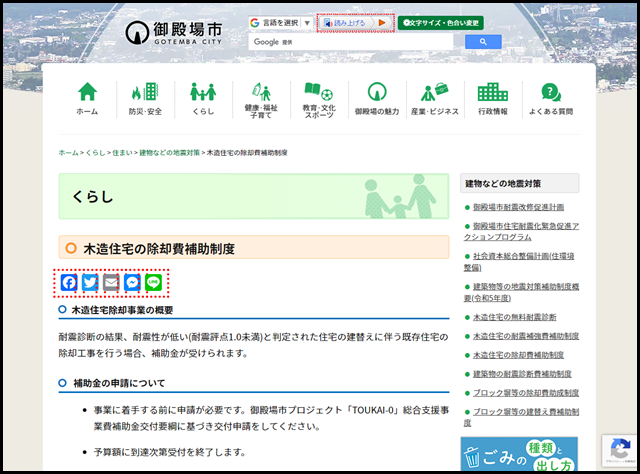Send page through Messenger icon
The image size is (640, 474).
pos(132,282)
